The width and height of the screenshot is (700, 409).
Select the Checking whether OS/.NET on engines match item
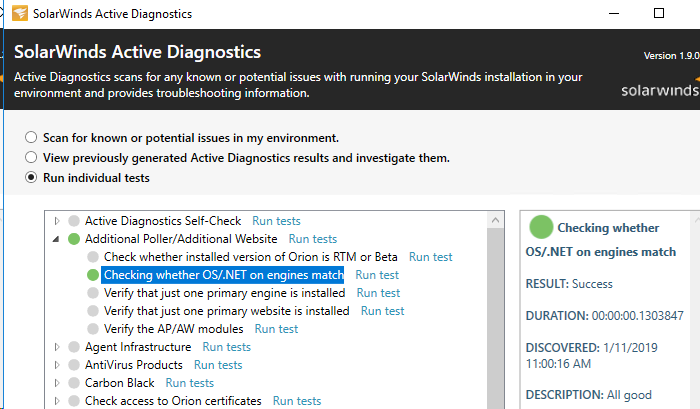click(x=223, y=275)
